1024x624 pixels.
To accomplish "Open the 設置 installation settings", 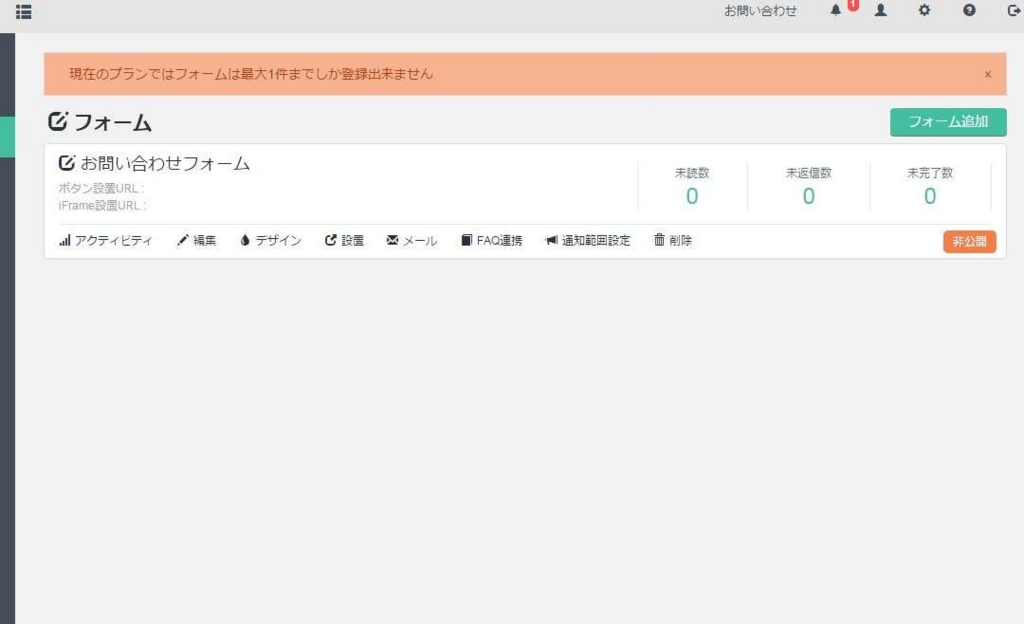I will (344, 240).
